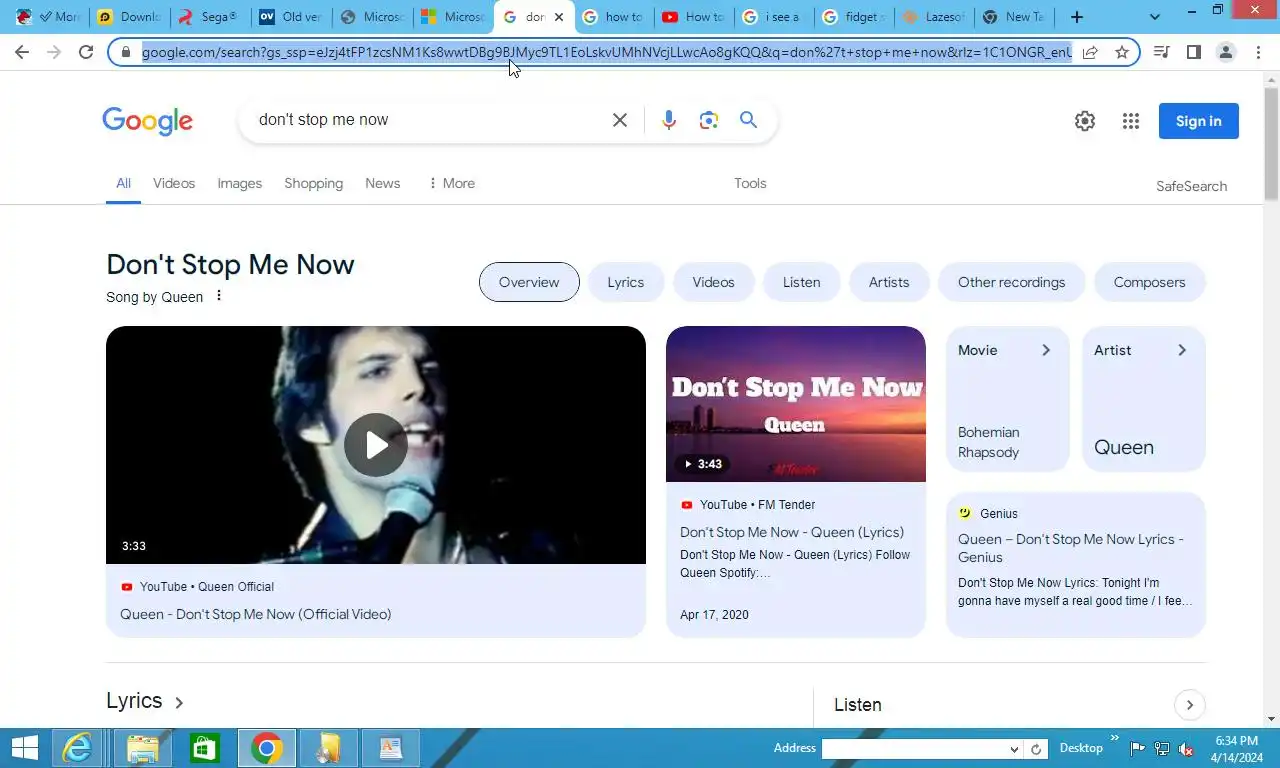Switch to the Shopping search tab
The height and width of the screenshot is (768, 1280).
pos(313,183)
